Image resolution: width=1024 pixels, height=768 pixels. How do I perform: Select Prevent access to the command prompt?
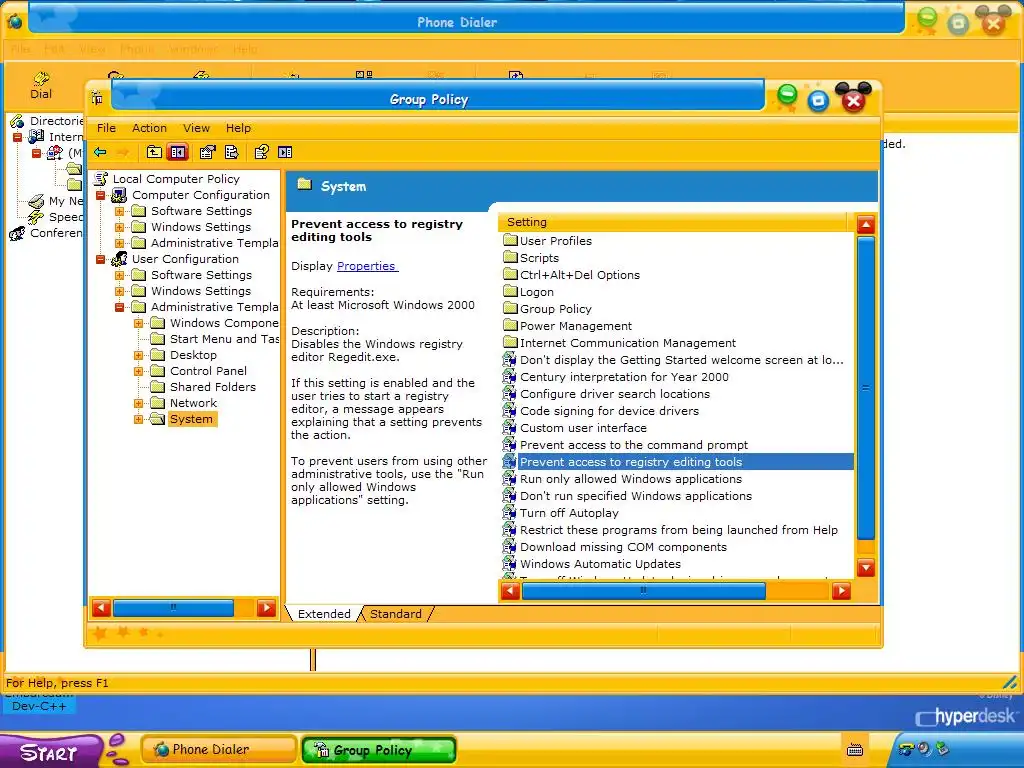point(633,445)
